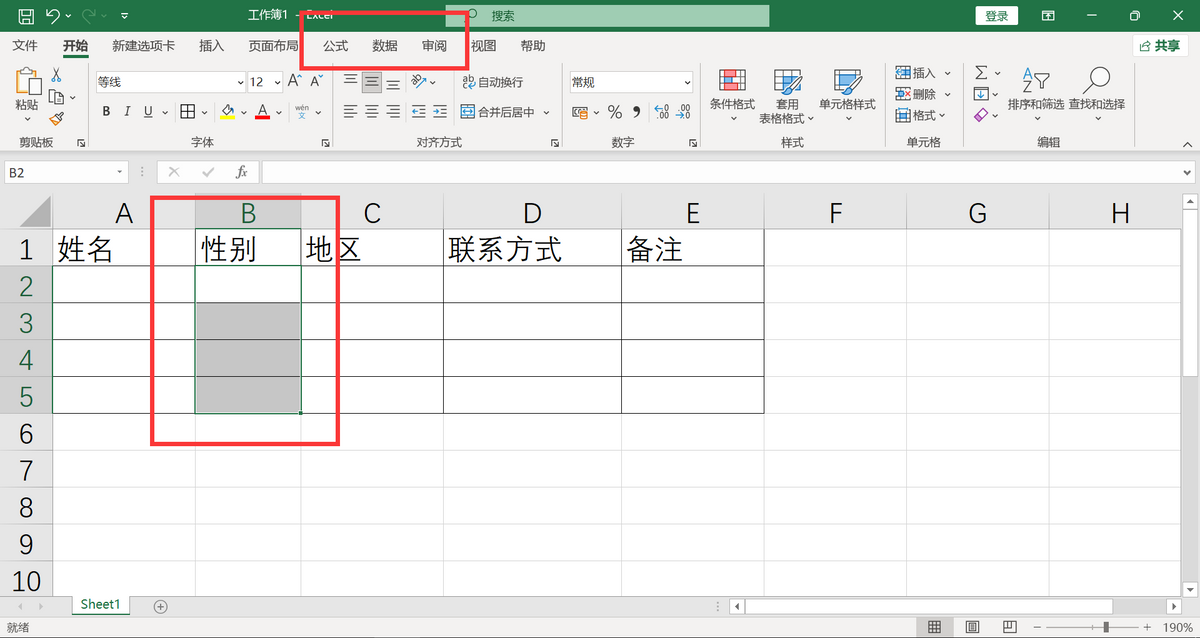Toggle Bold formatting

click(106, 112)
